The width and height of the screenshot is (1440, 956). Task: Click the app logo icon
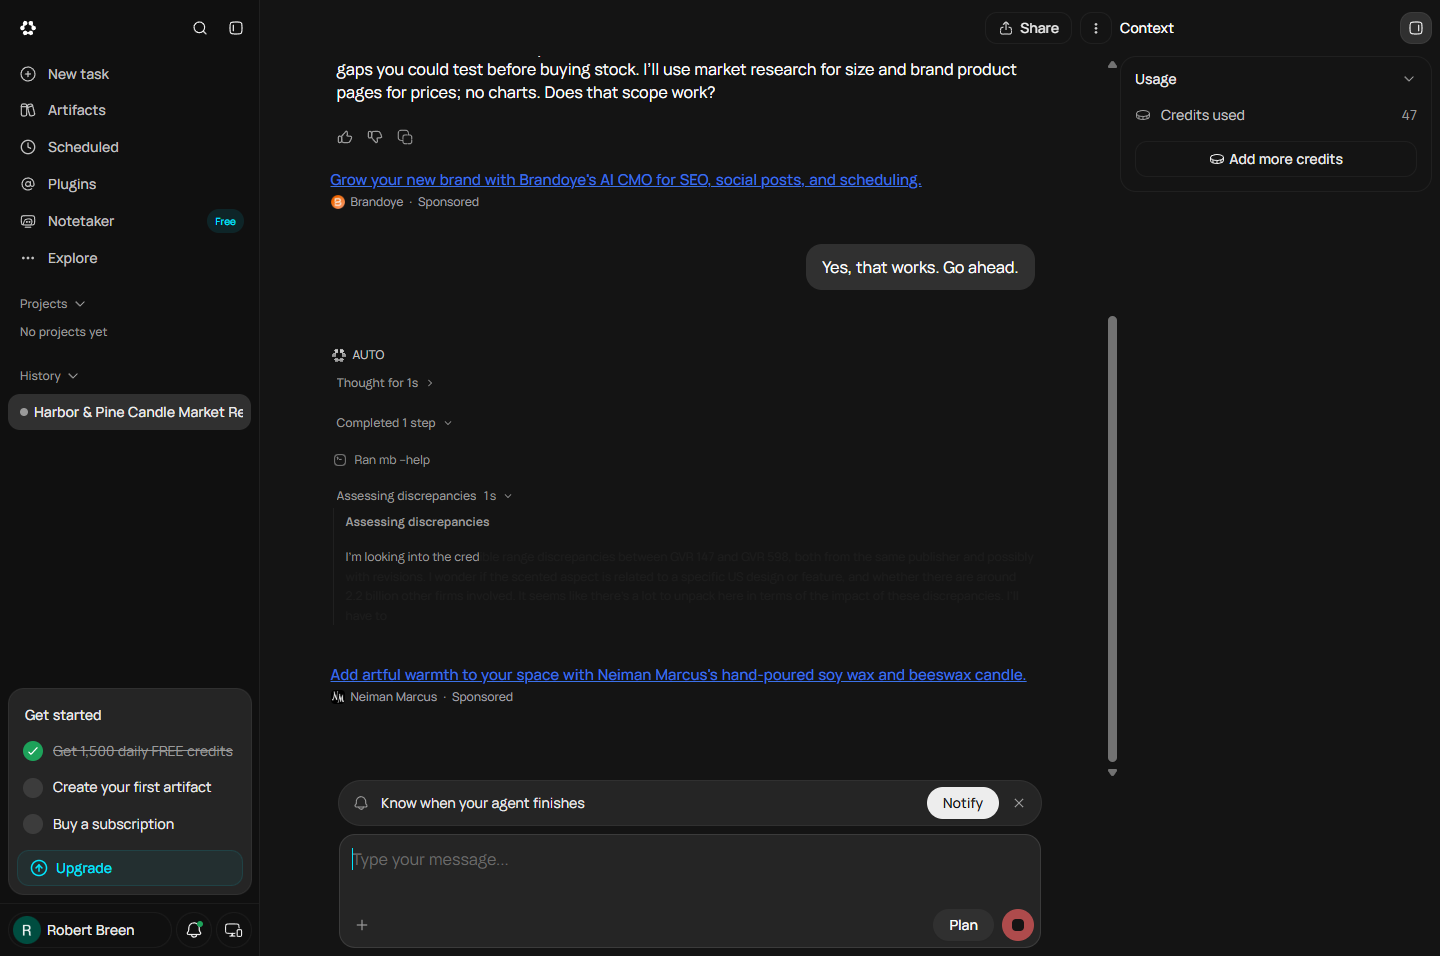28,28
